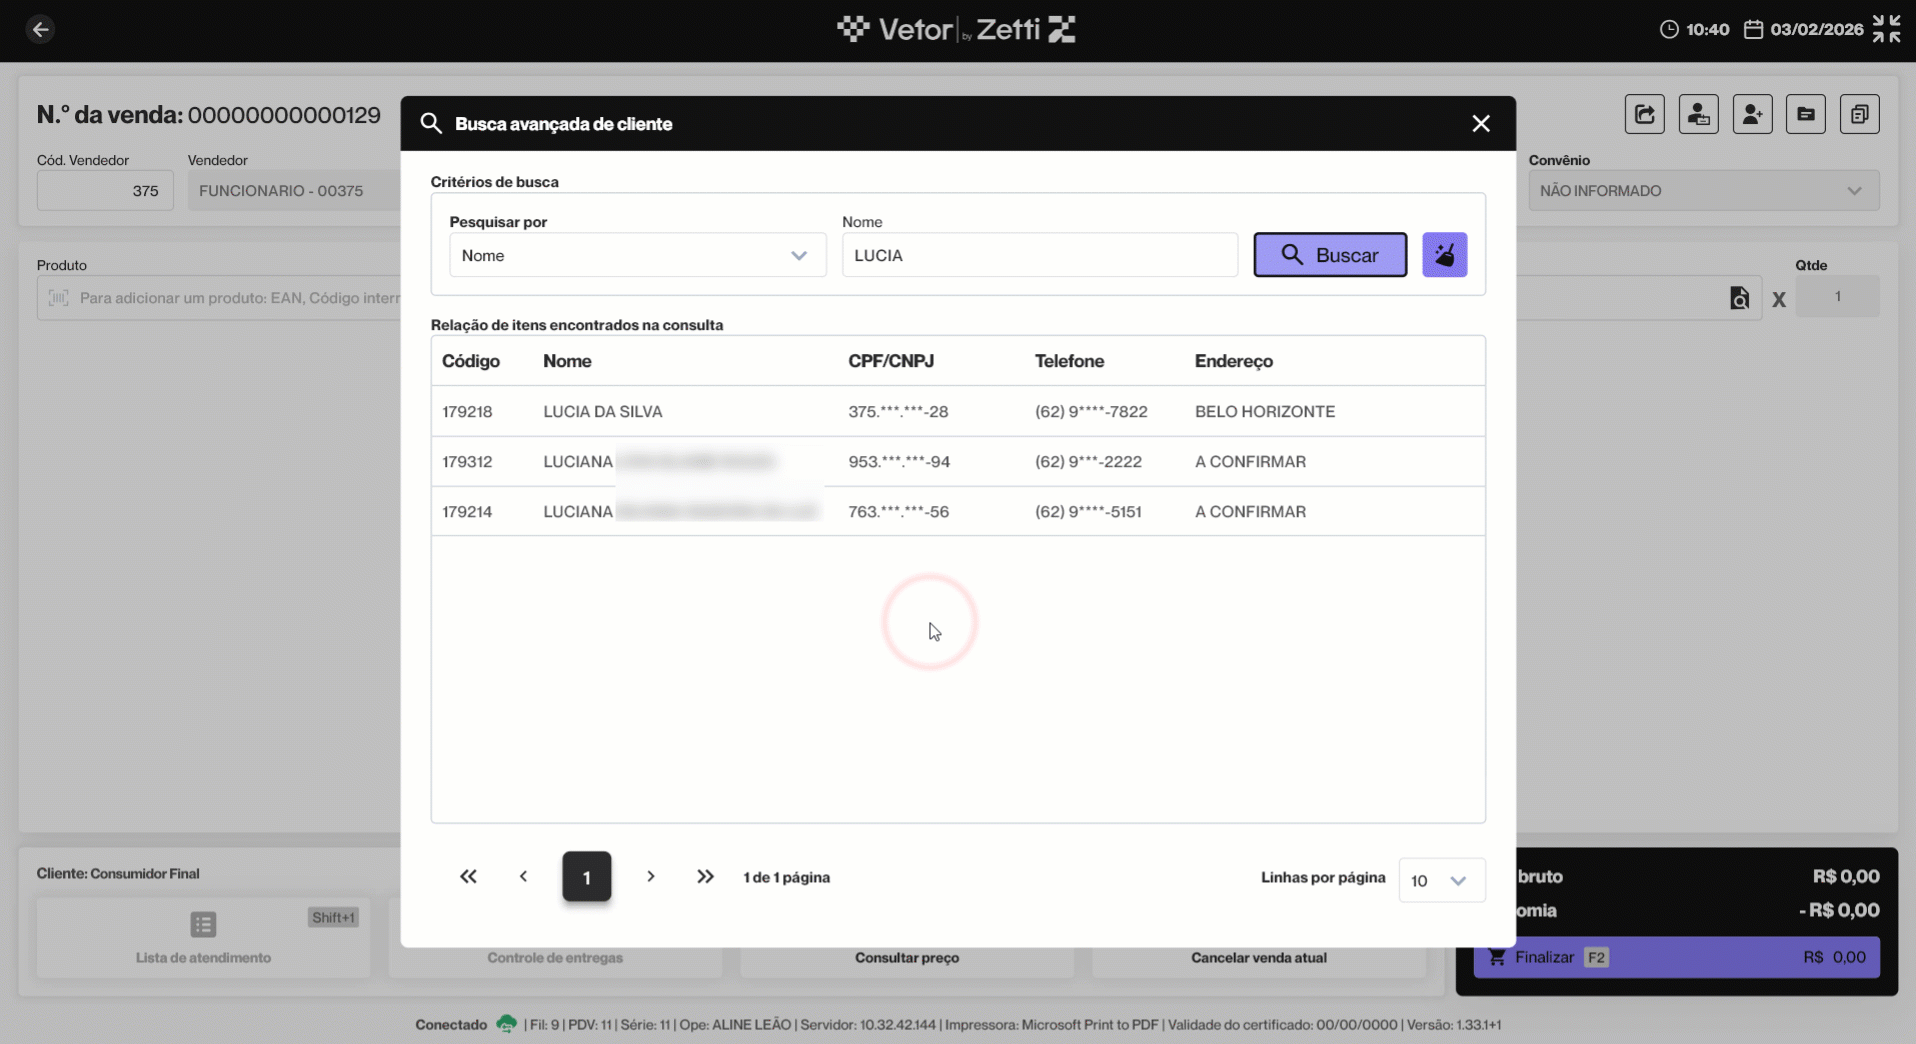Viewport: 1916px width, 1044px height.
Task: Click the Telefone column header
Action: 1069,361
